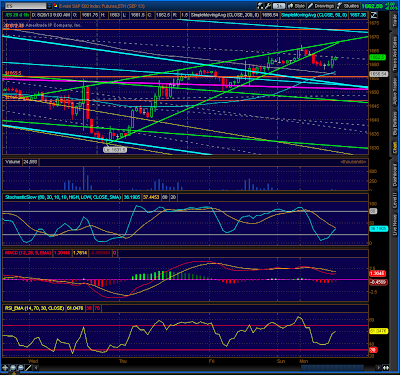Click the zoom out magnifier icon
This screenshot has width=400, height=375.
[20, 368]
